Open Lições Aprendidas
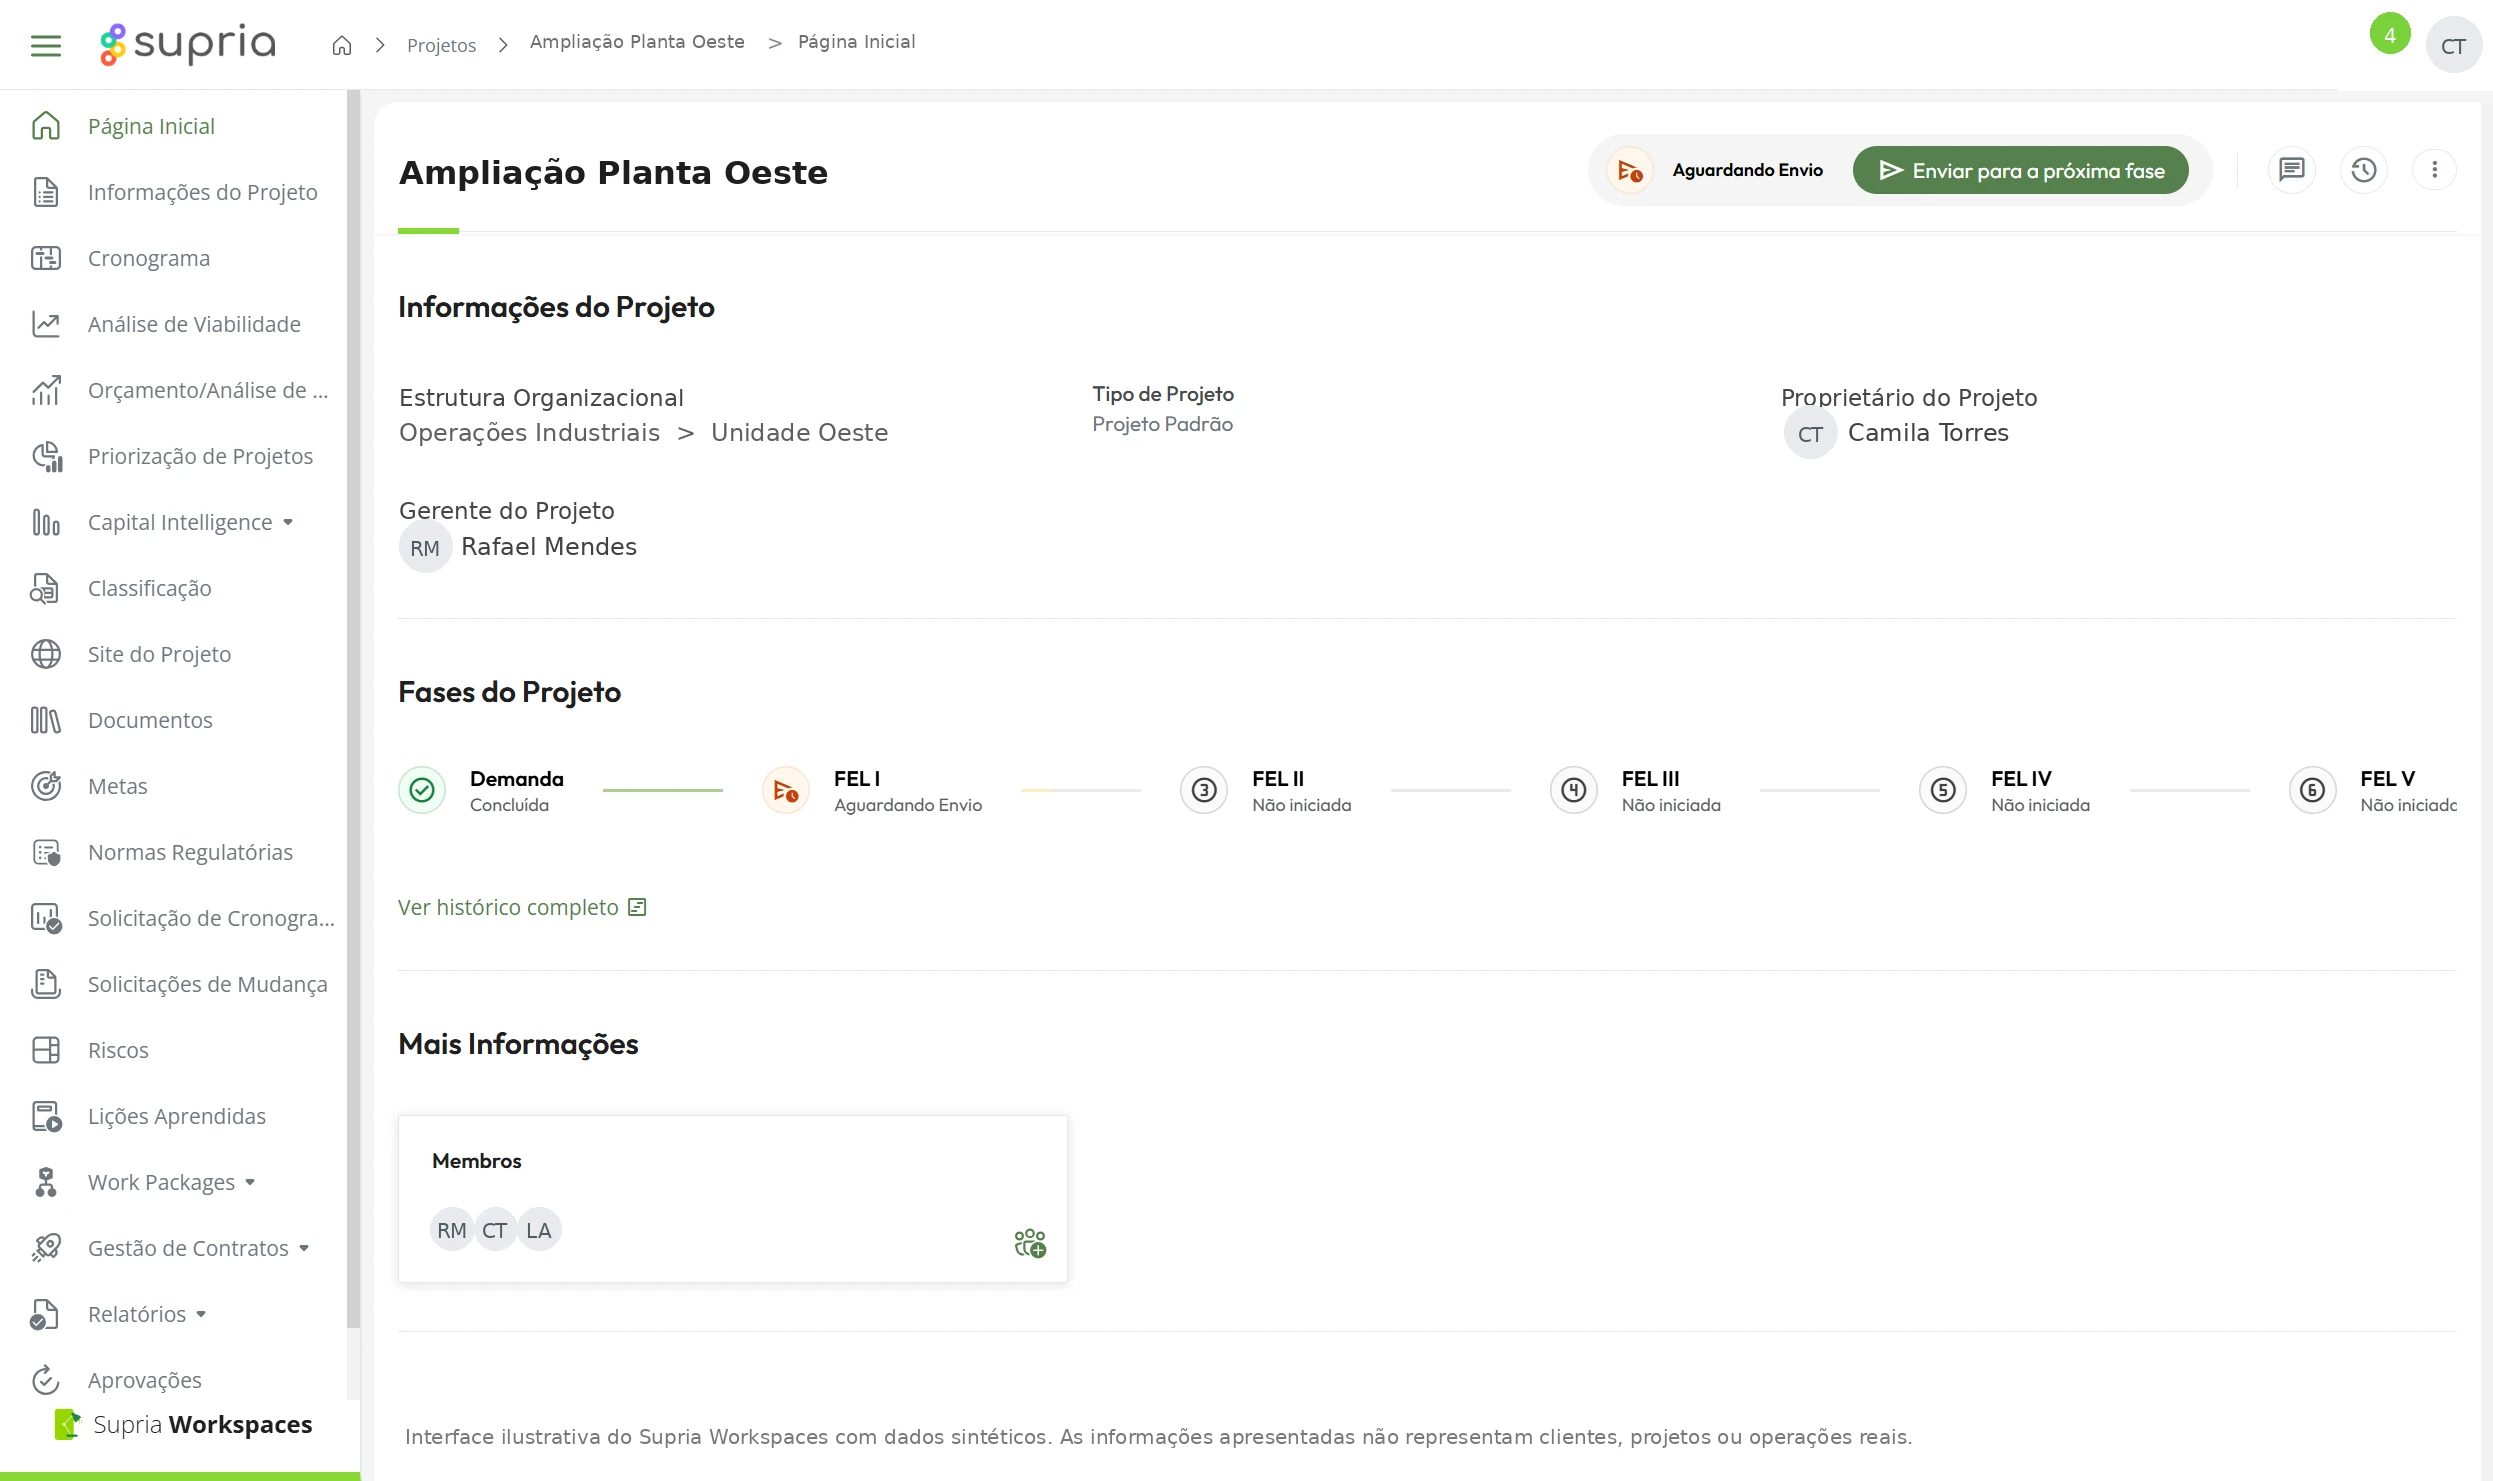Image resolution: width=2493 pixels, height=1481 pixels. [x=174, y=1116]
